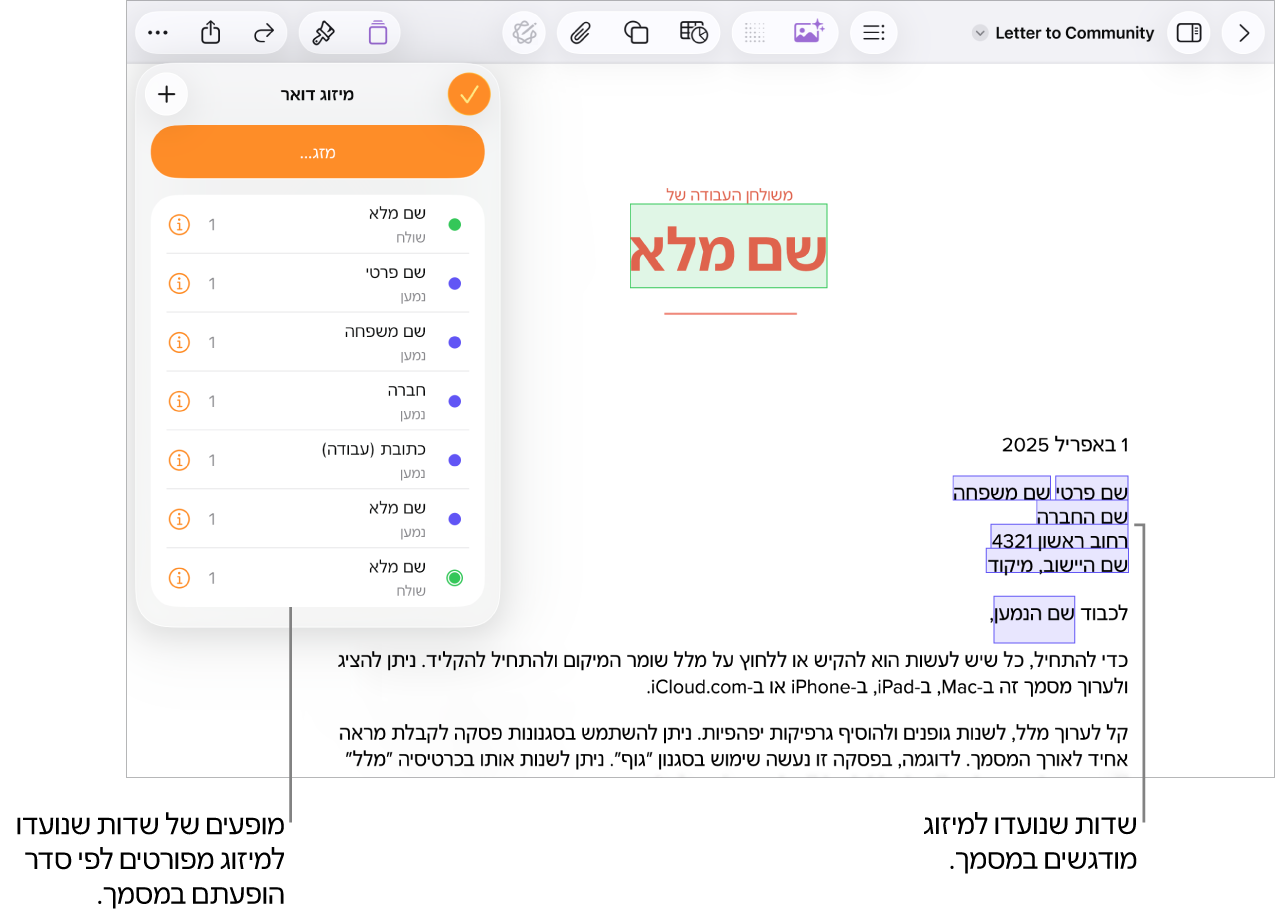This screenshot has width=1276, height=913.
Task: Click the משולחן העבודה של heading text
Action: (729, 195)
